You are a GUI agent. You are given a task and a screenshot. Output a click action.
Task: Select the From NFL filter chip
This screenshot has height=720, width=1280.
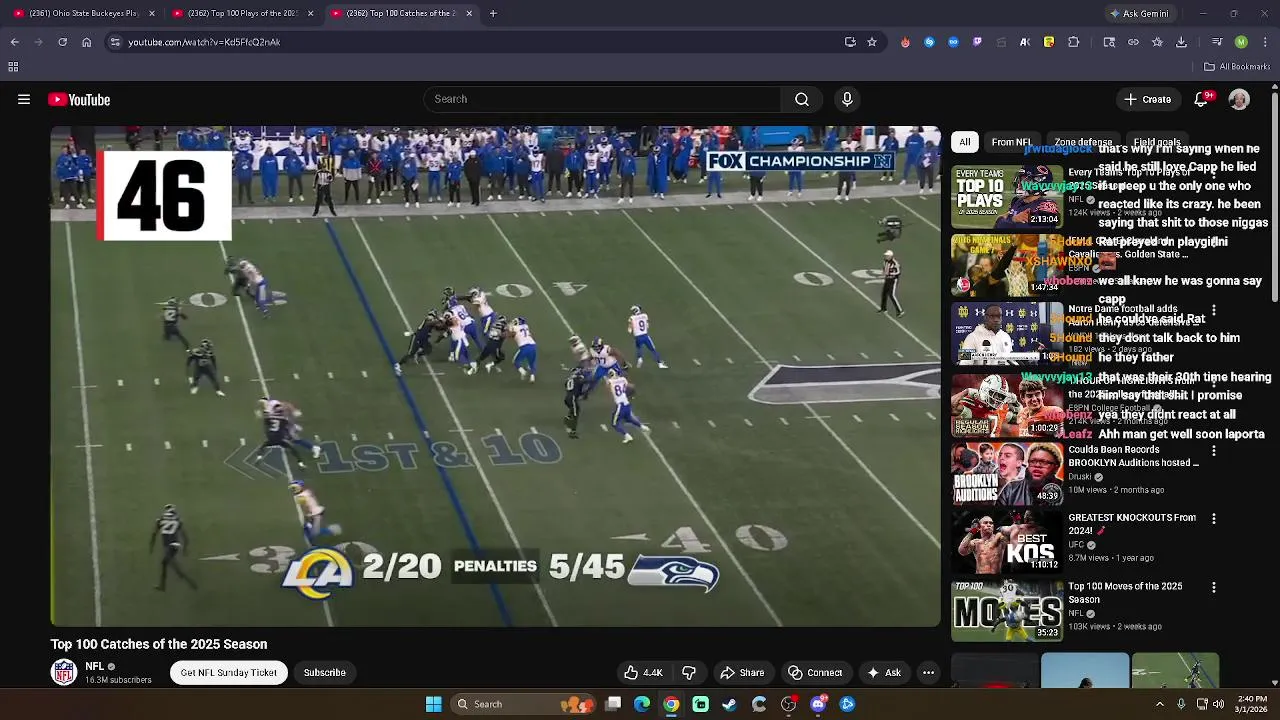coord(1011,142)
